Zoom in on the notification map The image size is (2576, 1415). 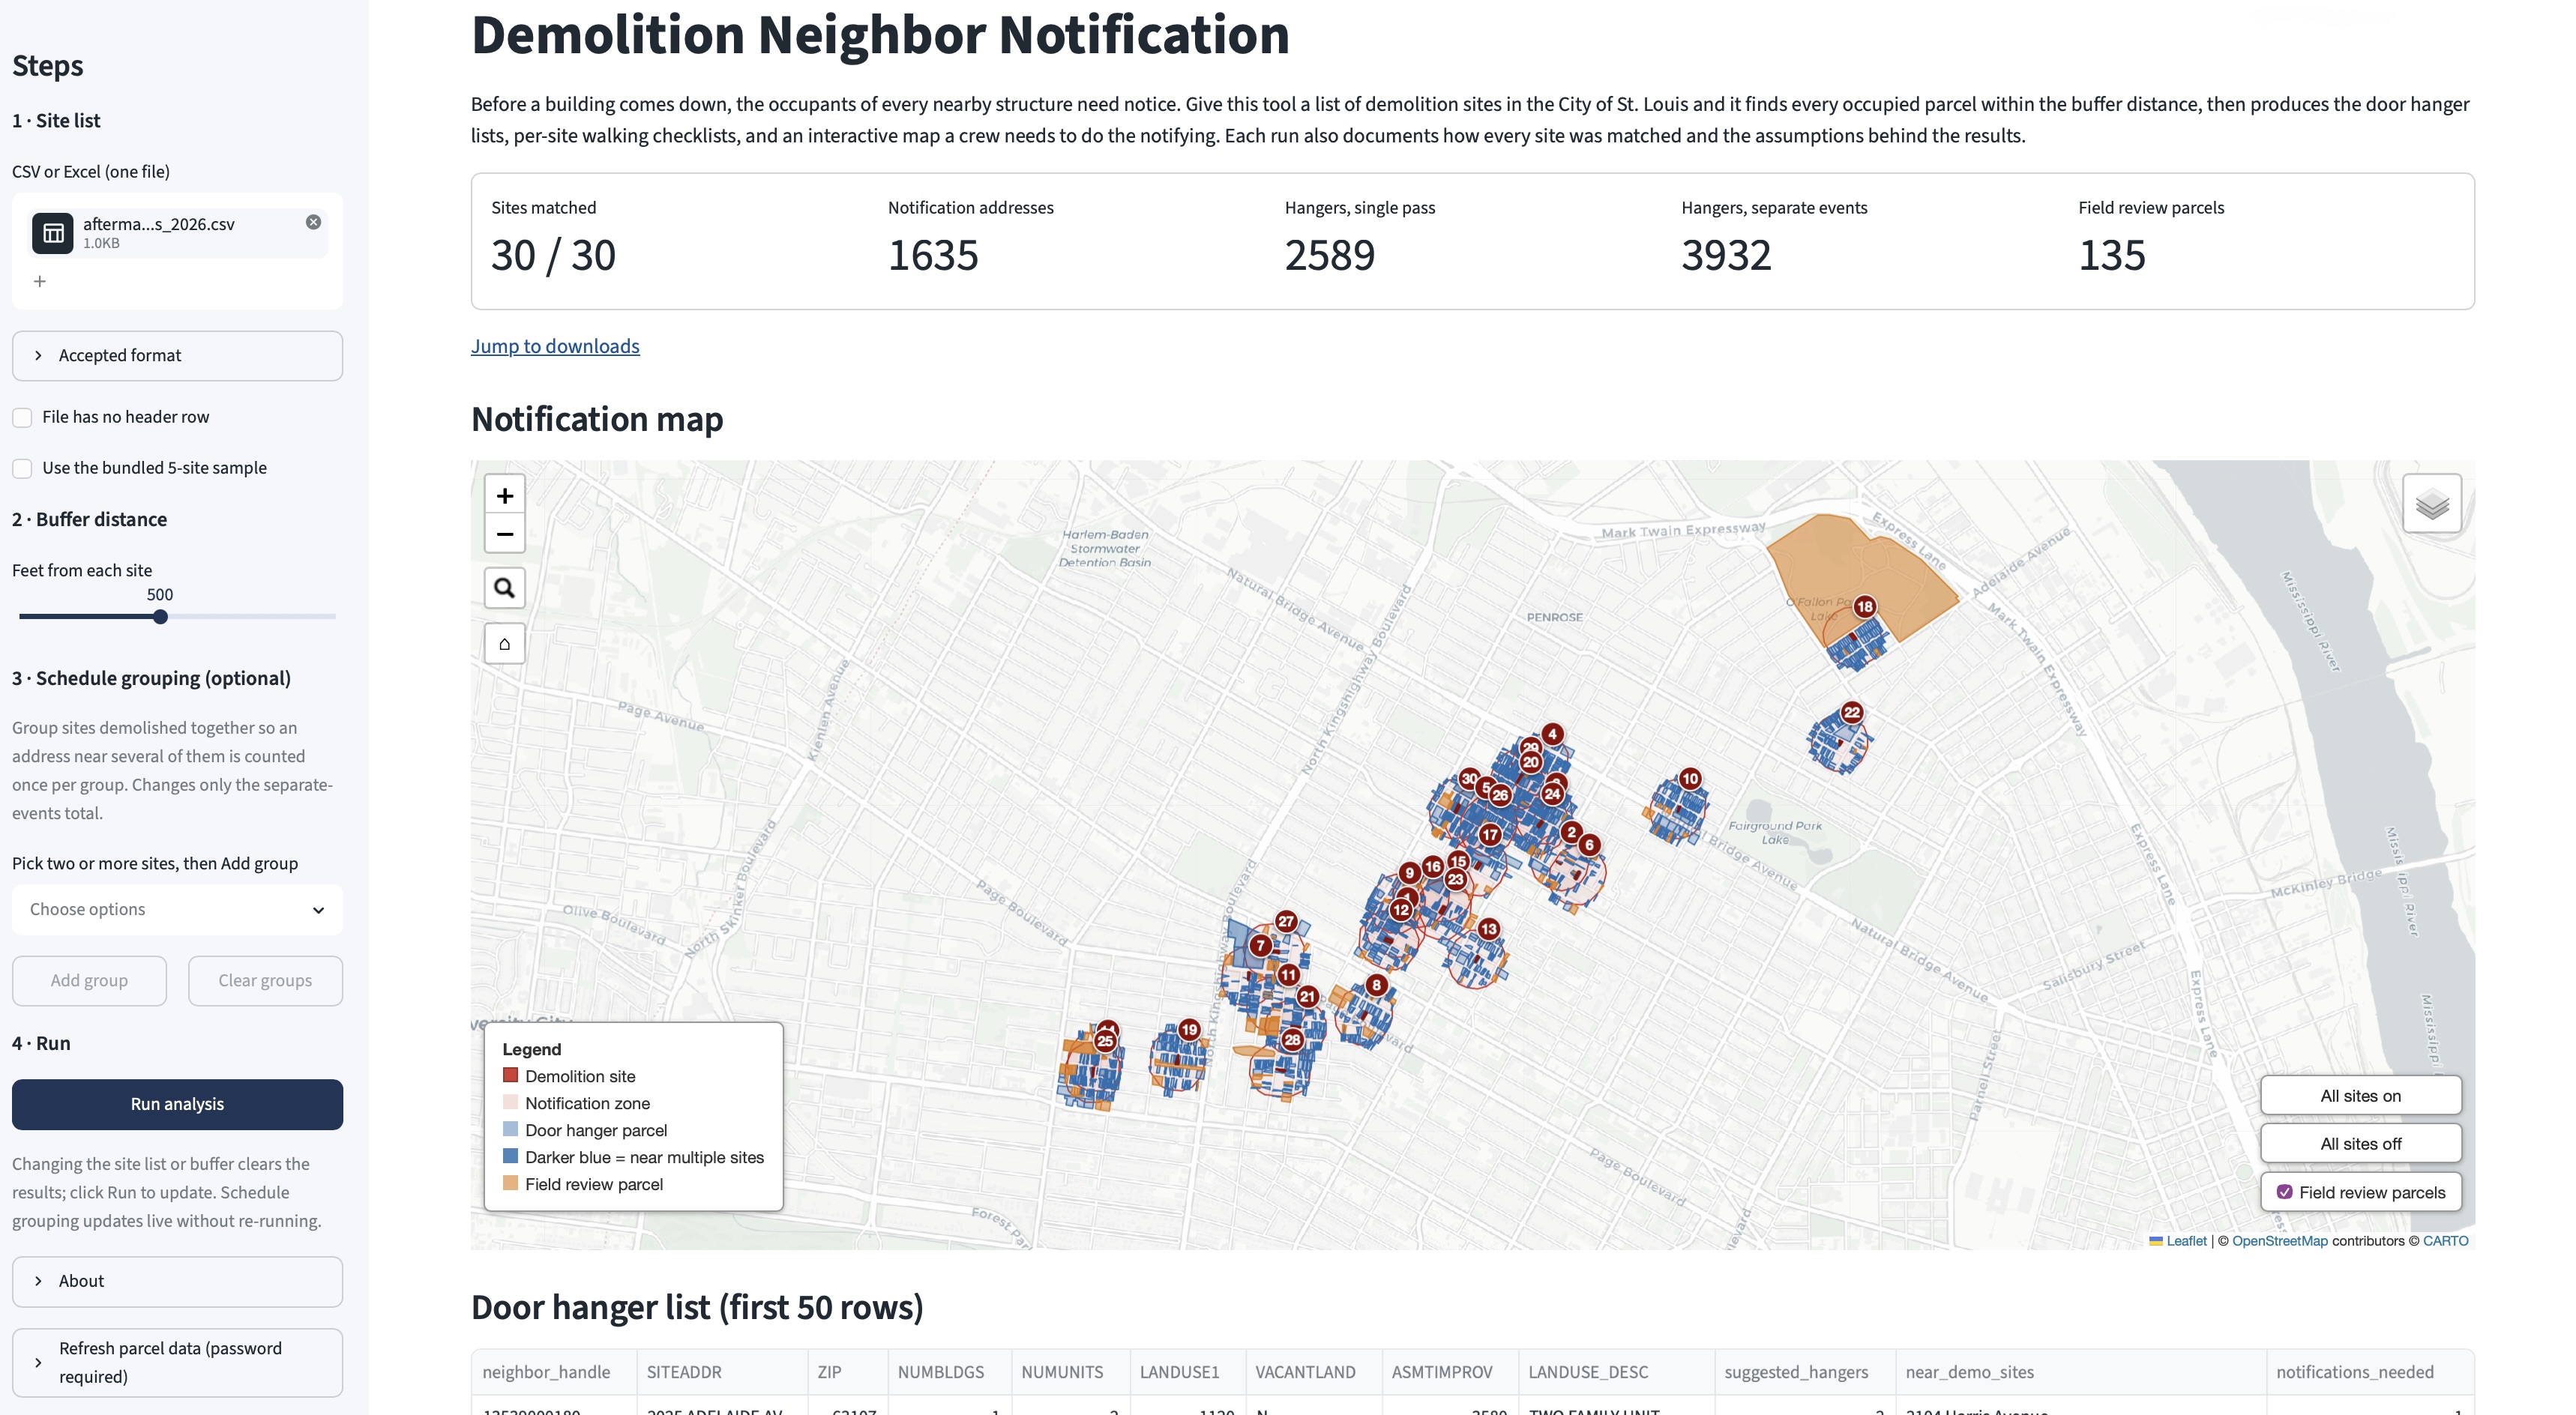(505, 495)
